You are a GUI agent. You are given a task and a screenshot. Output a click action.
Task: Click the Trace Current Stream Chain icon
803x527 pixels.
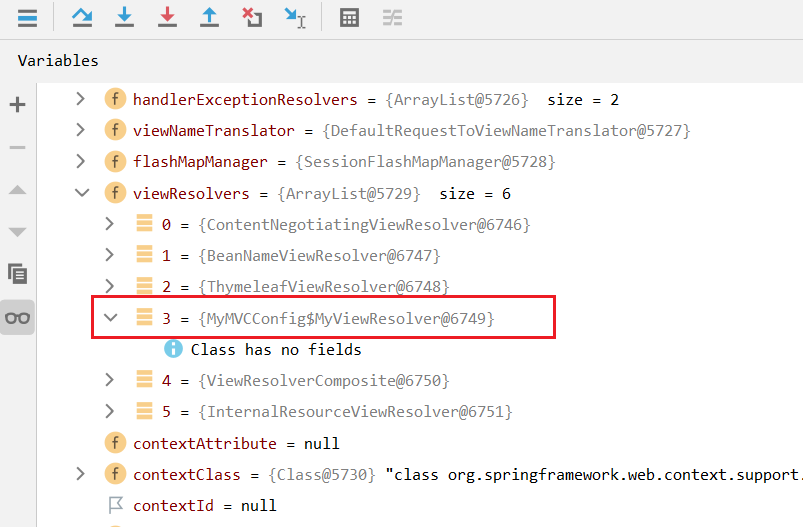392,18
